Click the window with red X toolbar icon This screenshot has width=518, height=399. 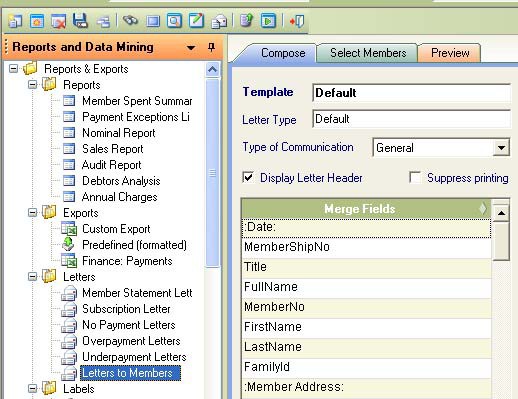tap(58, 21)
